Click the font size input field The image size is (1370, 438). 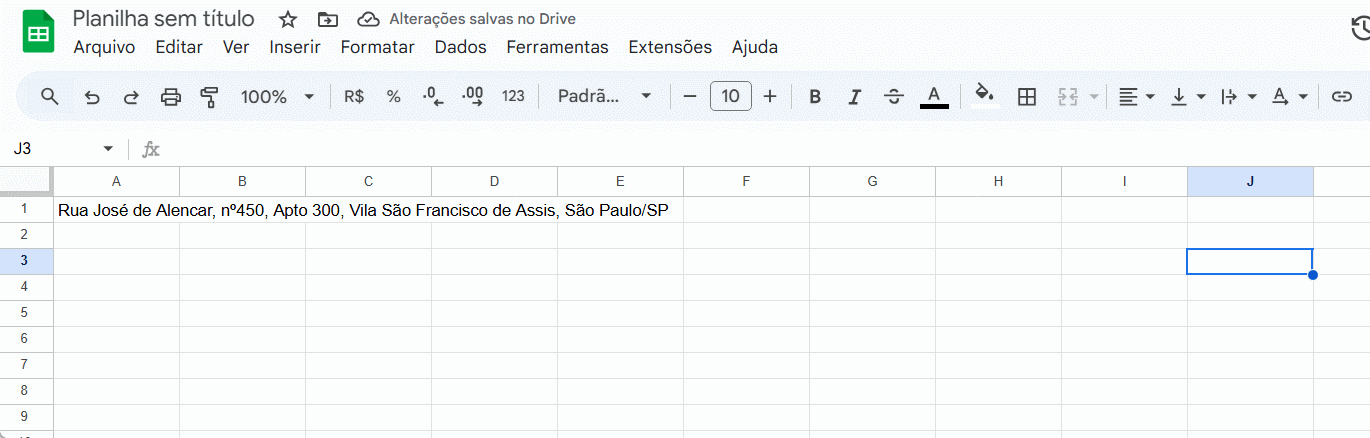pos(730,97)
